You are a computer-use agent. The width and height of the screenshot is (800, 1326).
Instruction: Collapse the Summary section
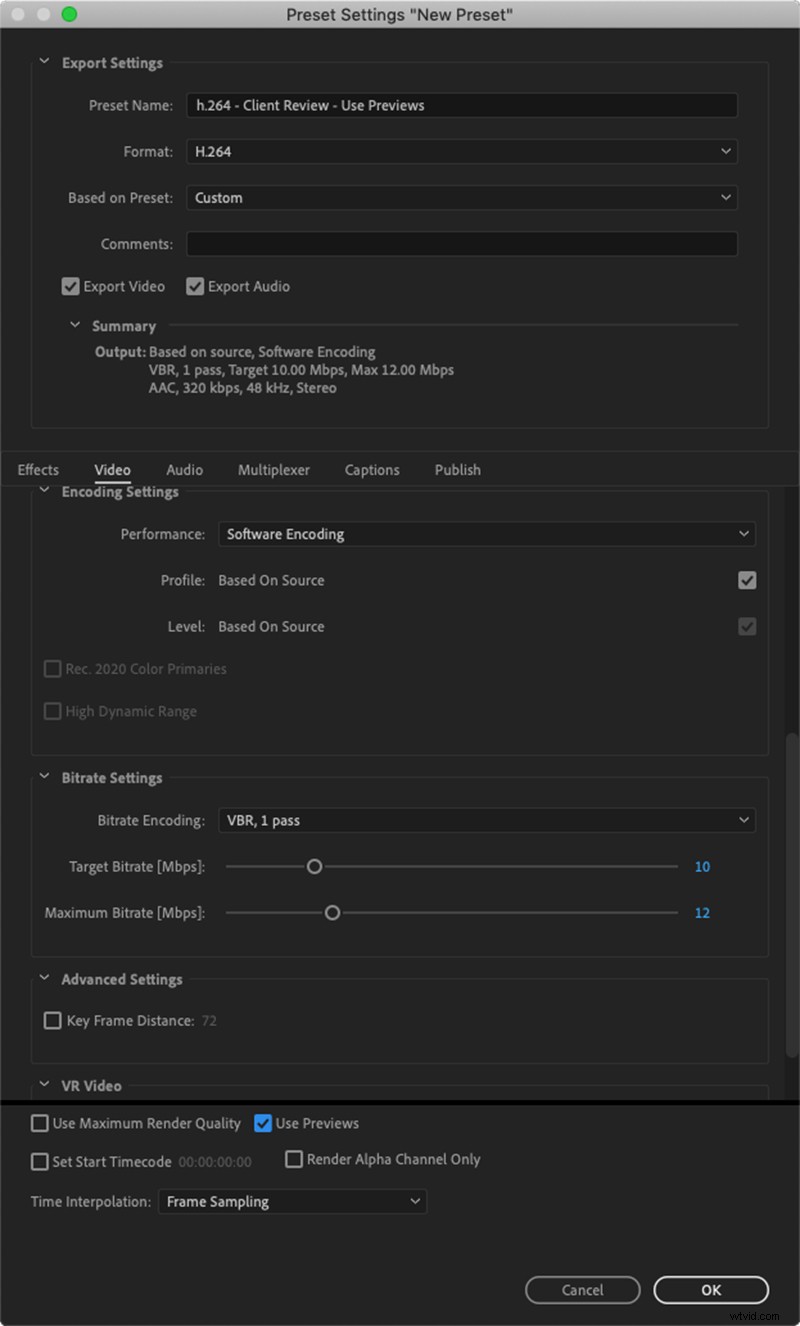click(x=74, y=325)
